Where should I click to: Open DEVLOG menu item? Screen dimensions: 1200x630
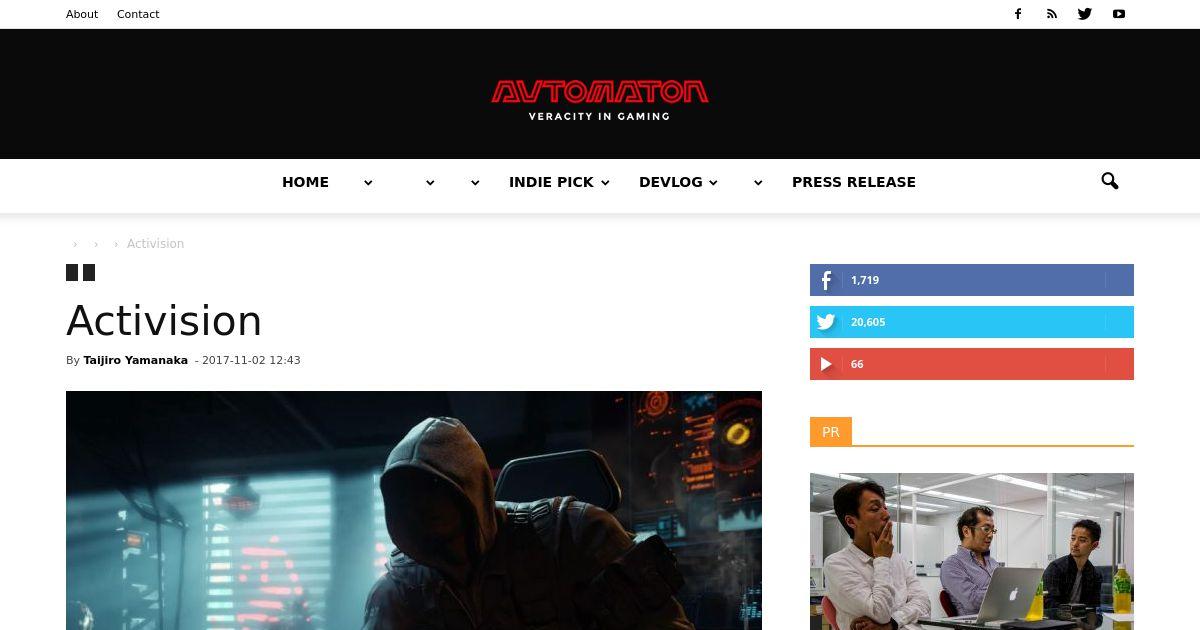pos(671,182)
